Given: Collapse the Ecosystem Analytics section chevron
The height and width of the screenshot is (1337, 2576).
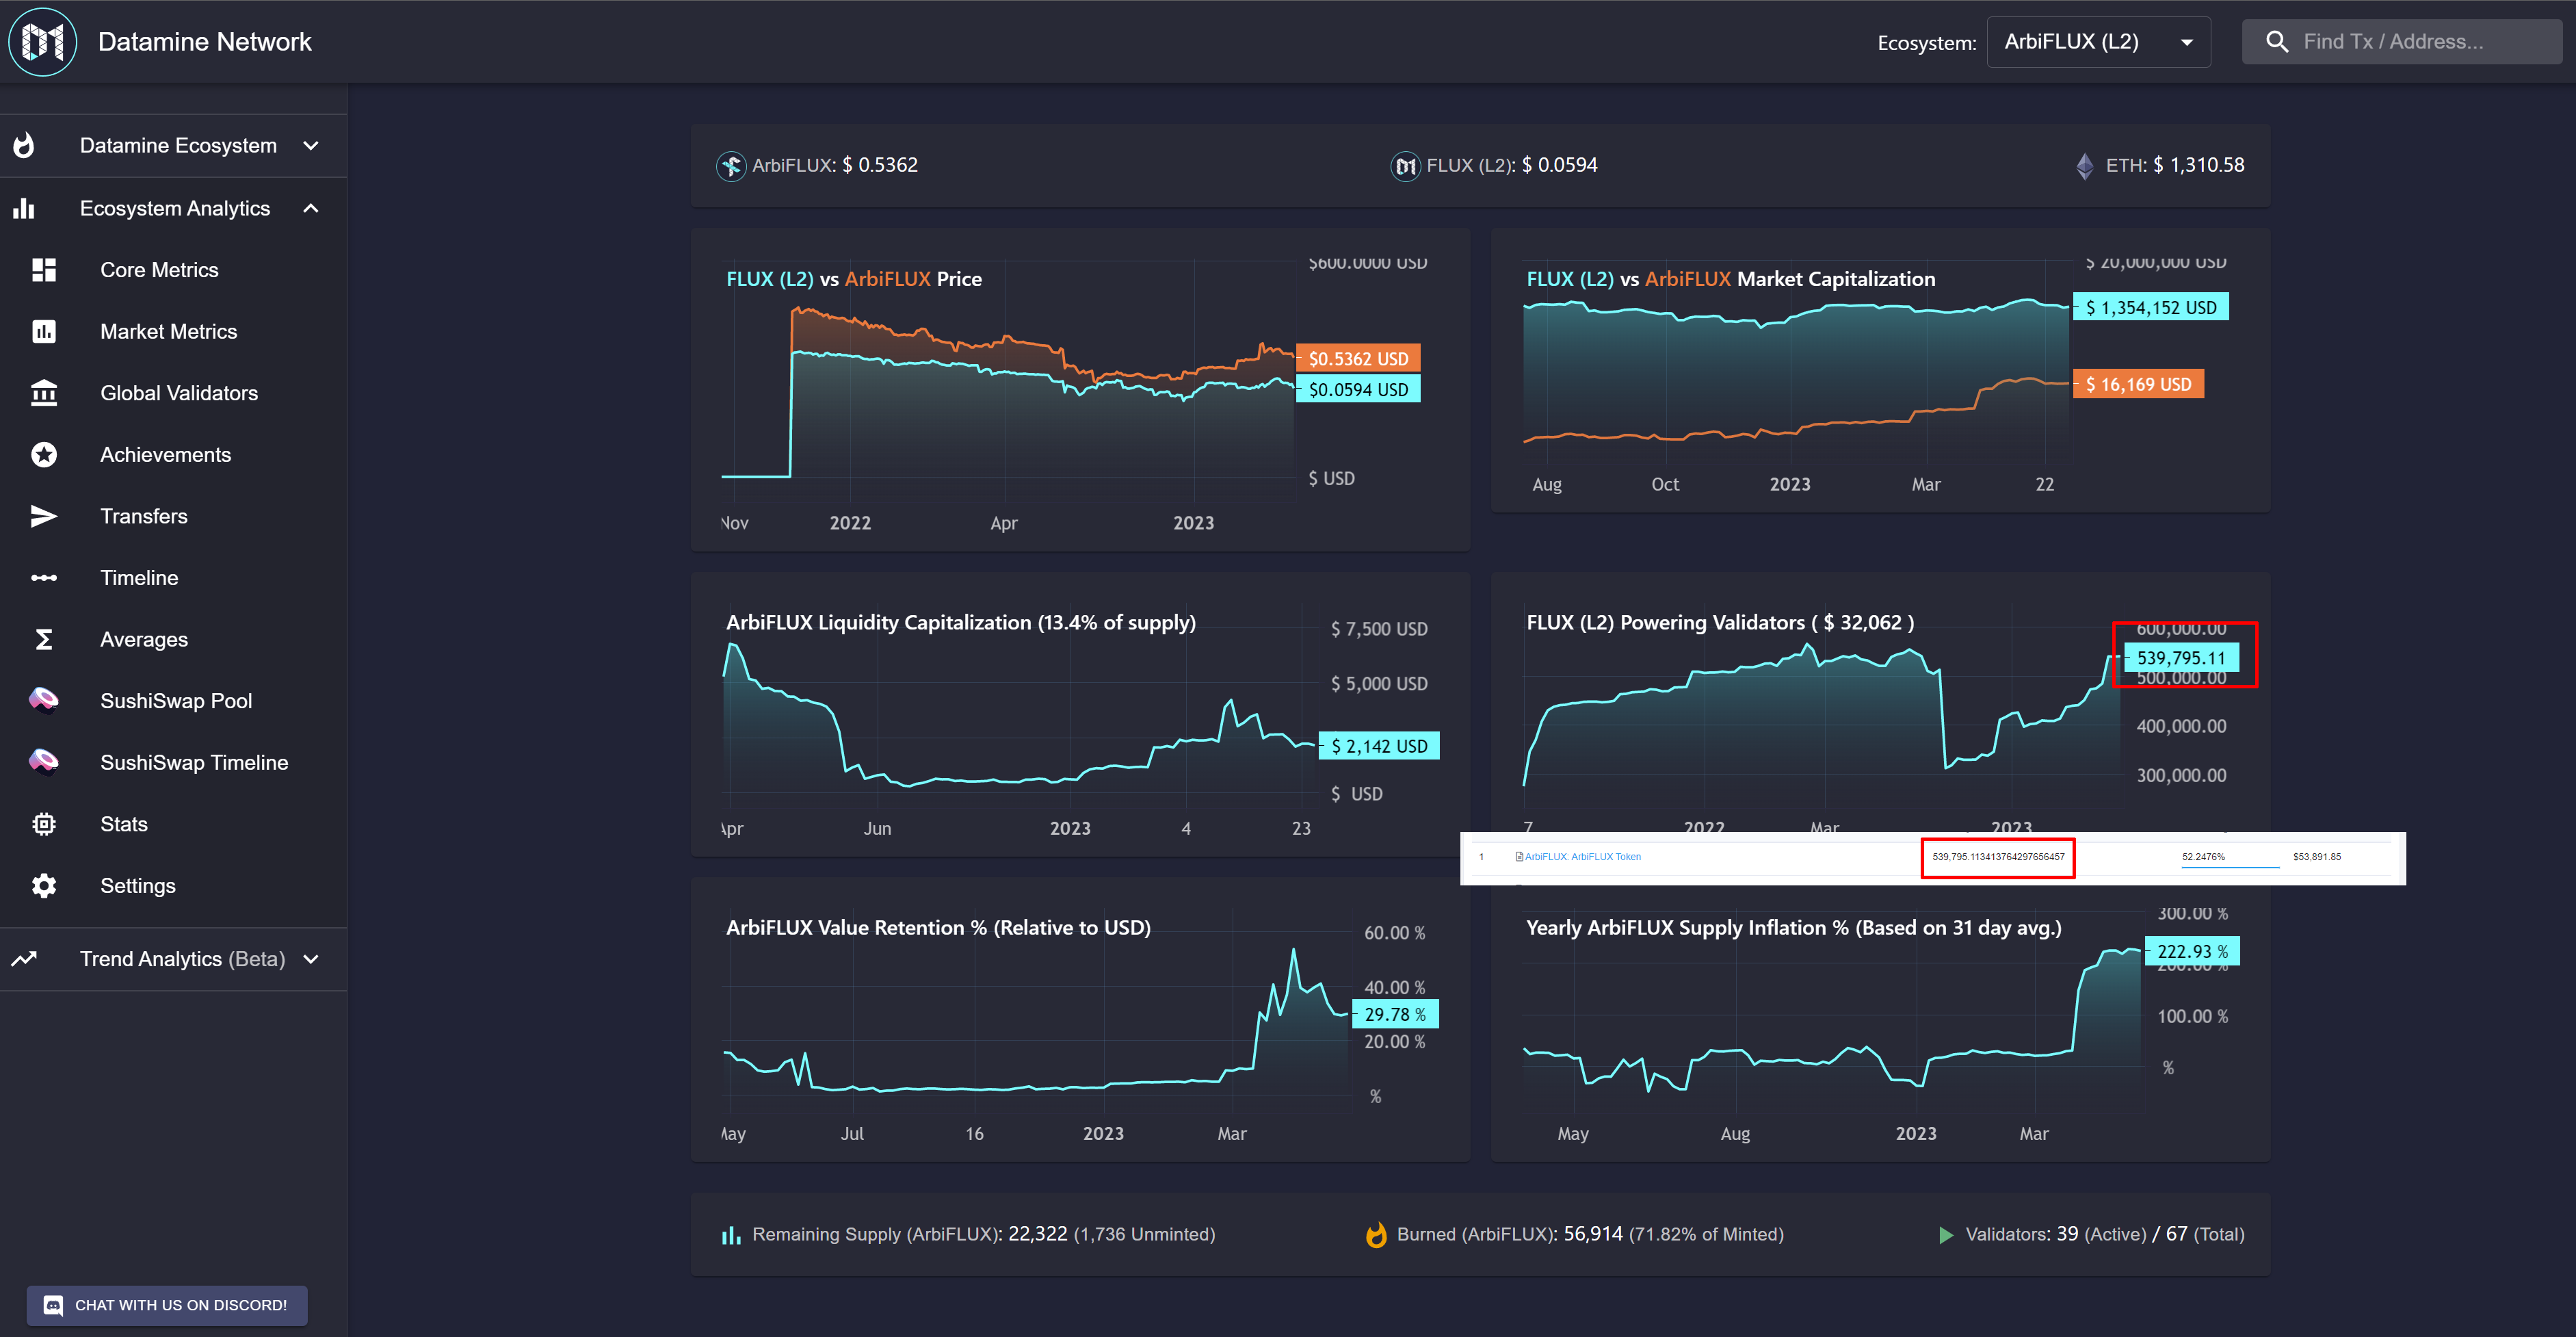Looking at the screenshot, I should (x=311, y=208).
